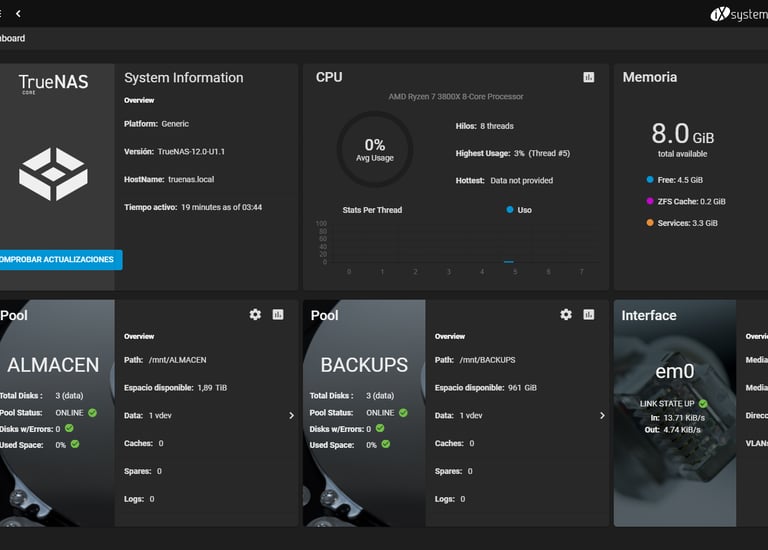Click ALMACEN Disks w/Errors checkmark
The width and height of the screenshot is (768, 550).
tap(69, 429)
